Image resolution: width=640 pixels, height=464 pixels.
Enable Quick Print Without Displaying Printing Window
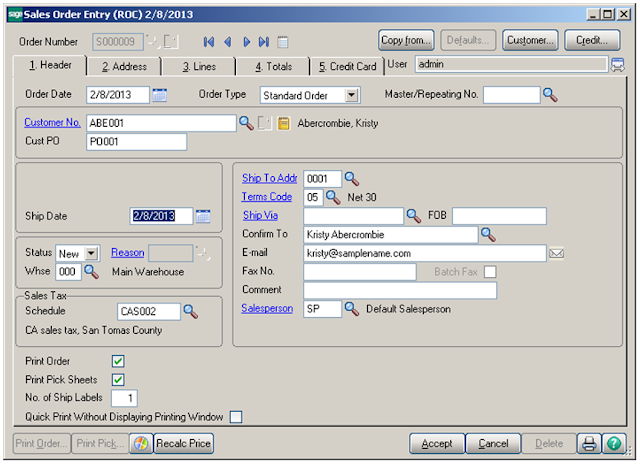tap(236, 416)
